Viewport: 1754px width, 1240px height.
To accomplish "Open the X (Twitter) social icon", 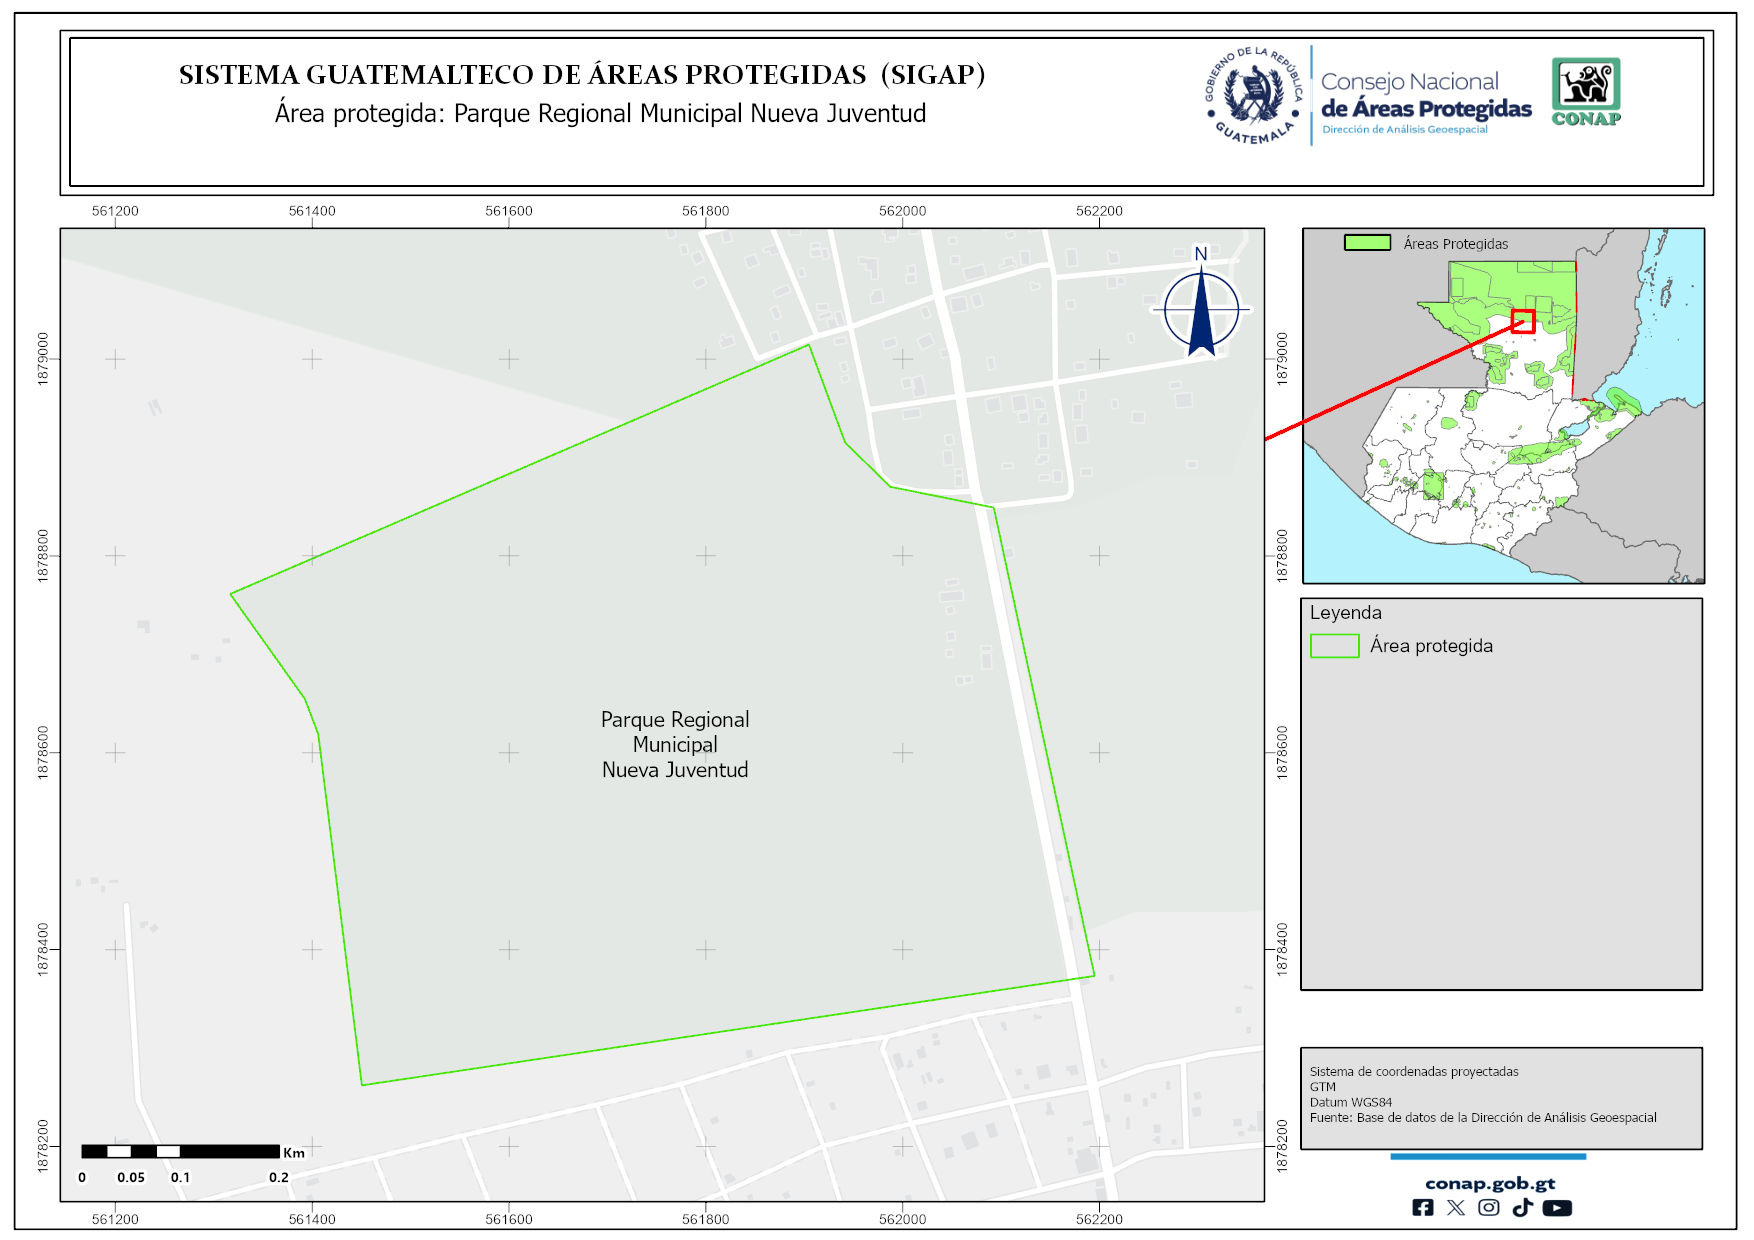I will 1456,1208.
